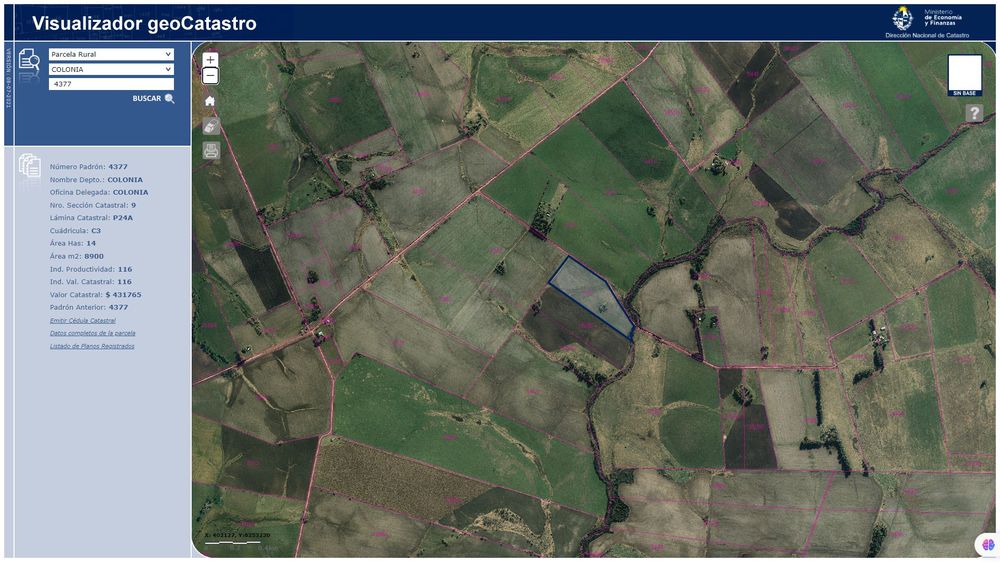
Task: Click the Visualizador geoCatastro title
Action: pyautogui.click(x=144, y=23)
